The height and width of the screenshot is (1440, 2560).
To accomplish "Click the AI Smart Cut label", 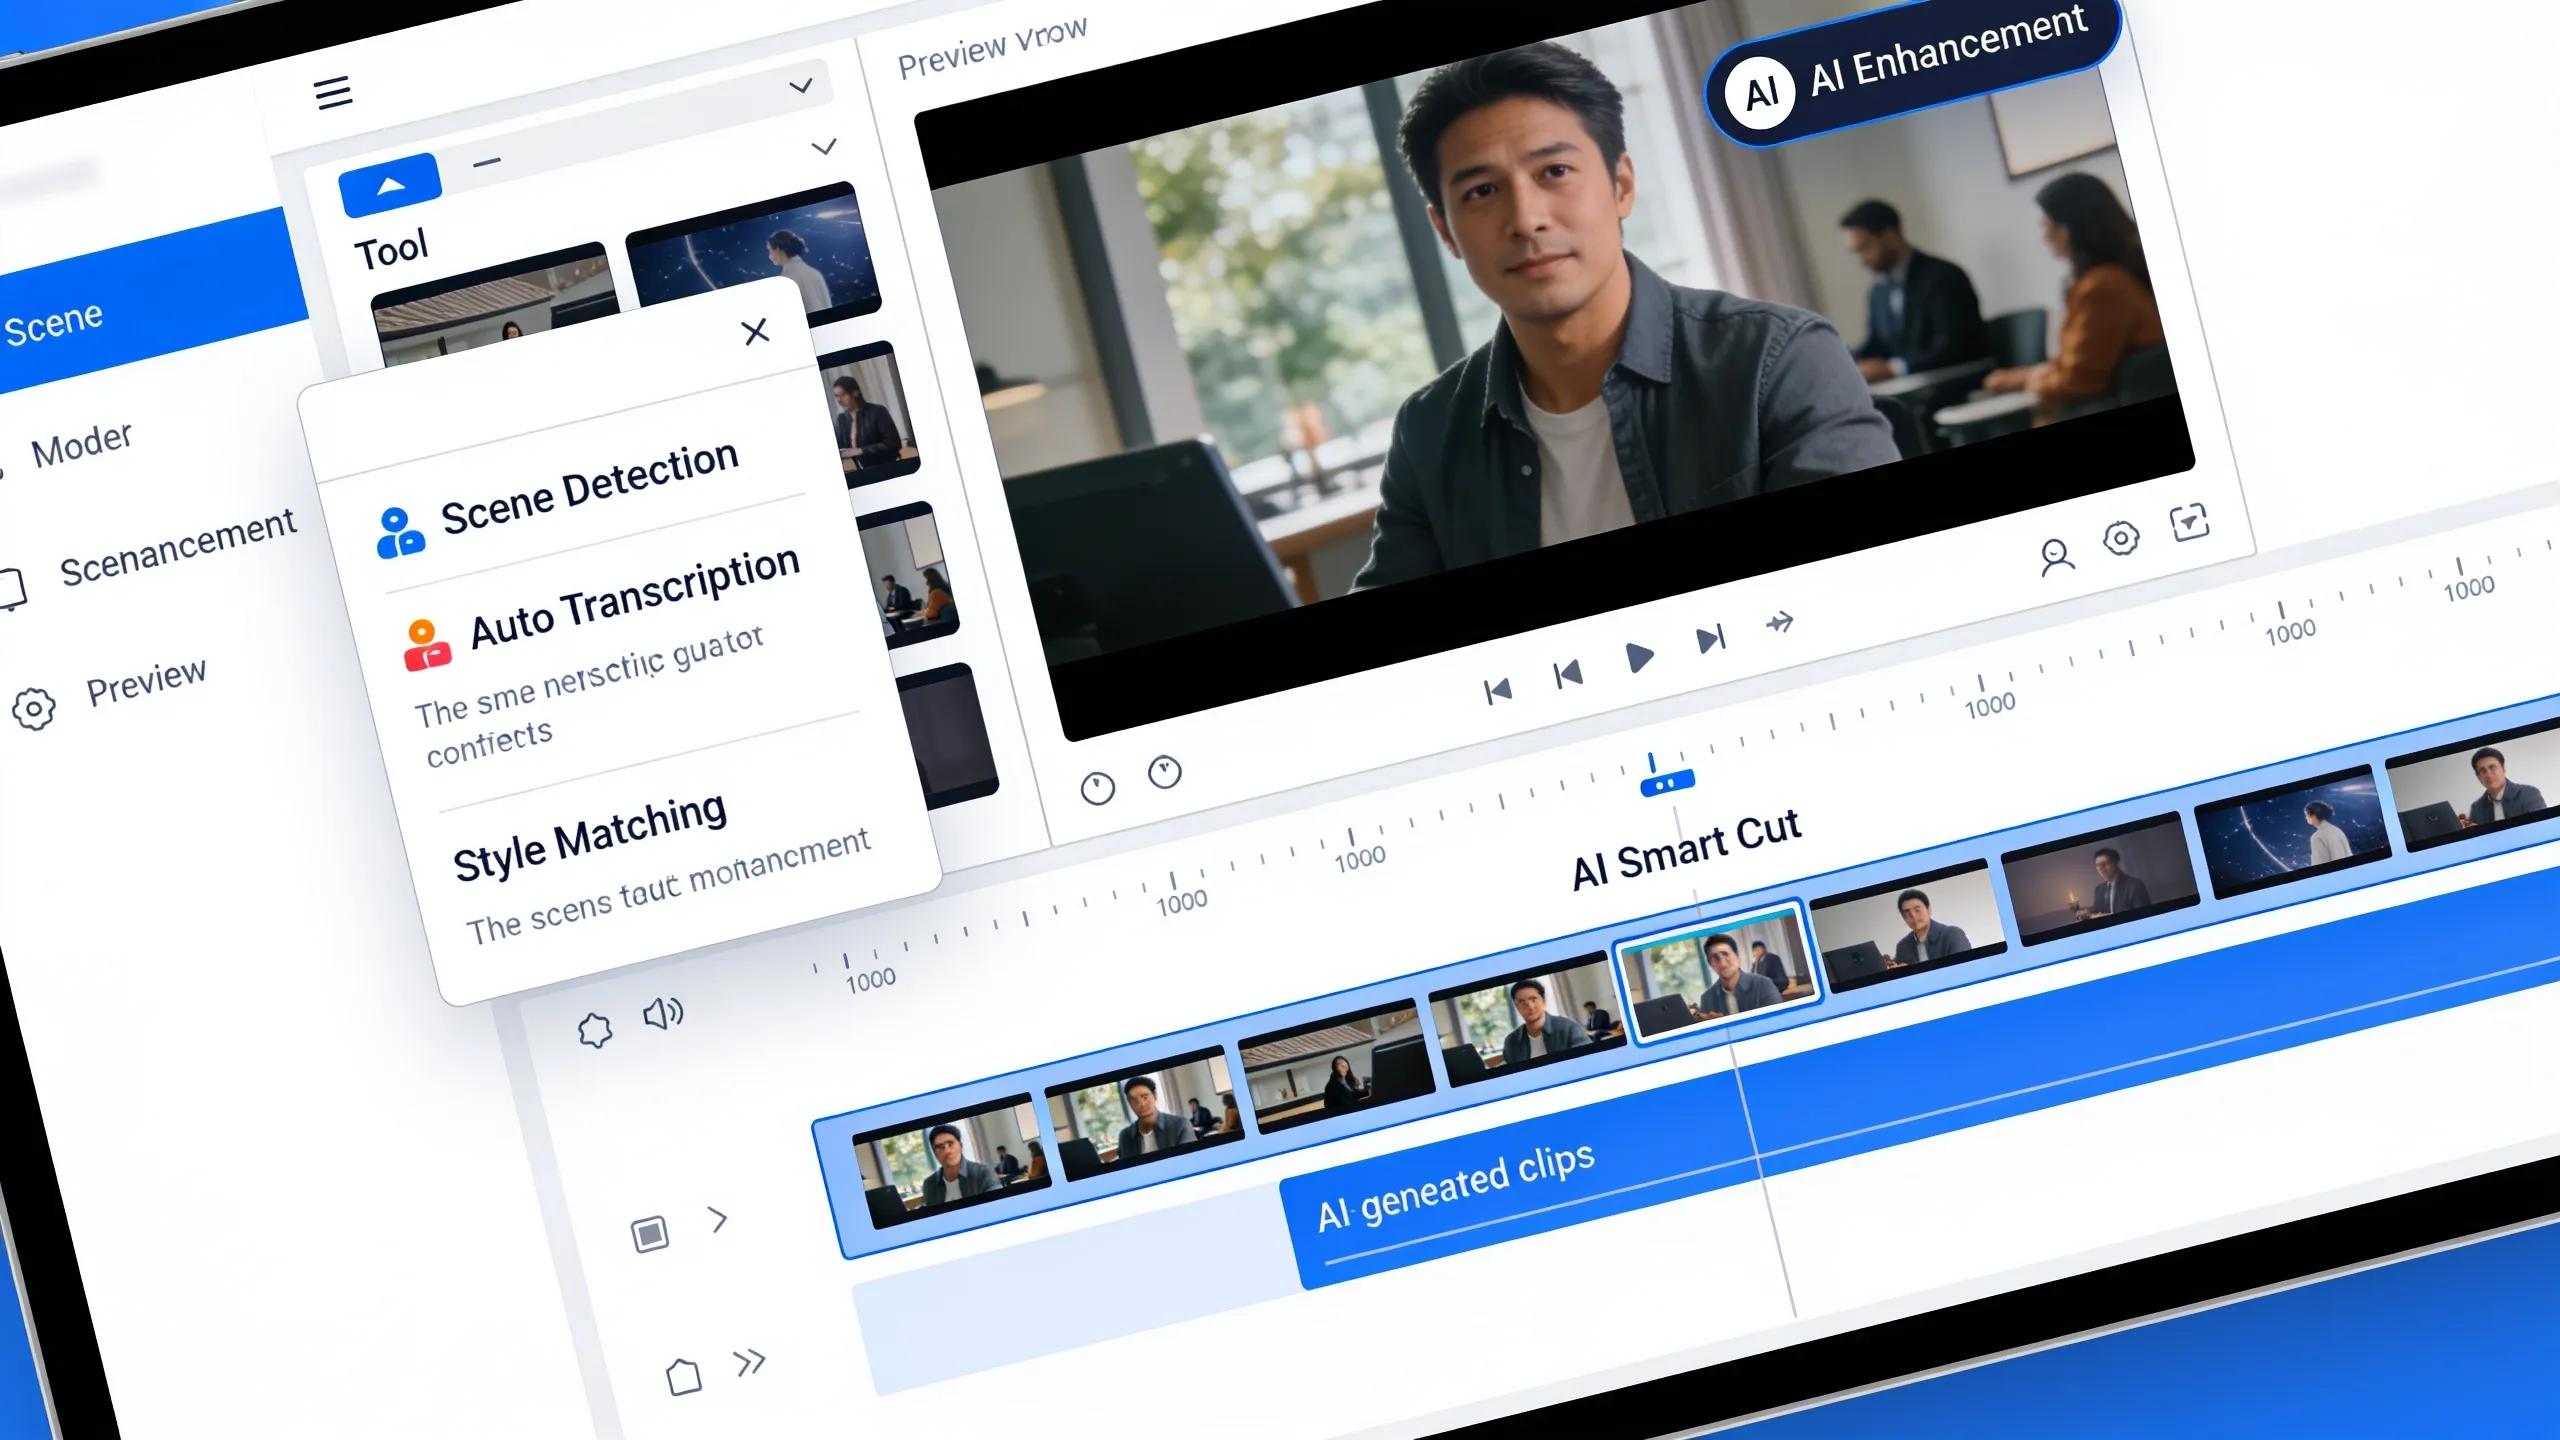I will (x=1686, y=850).
